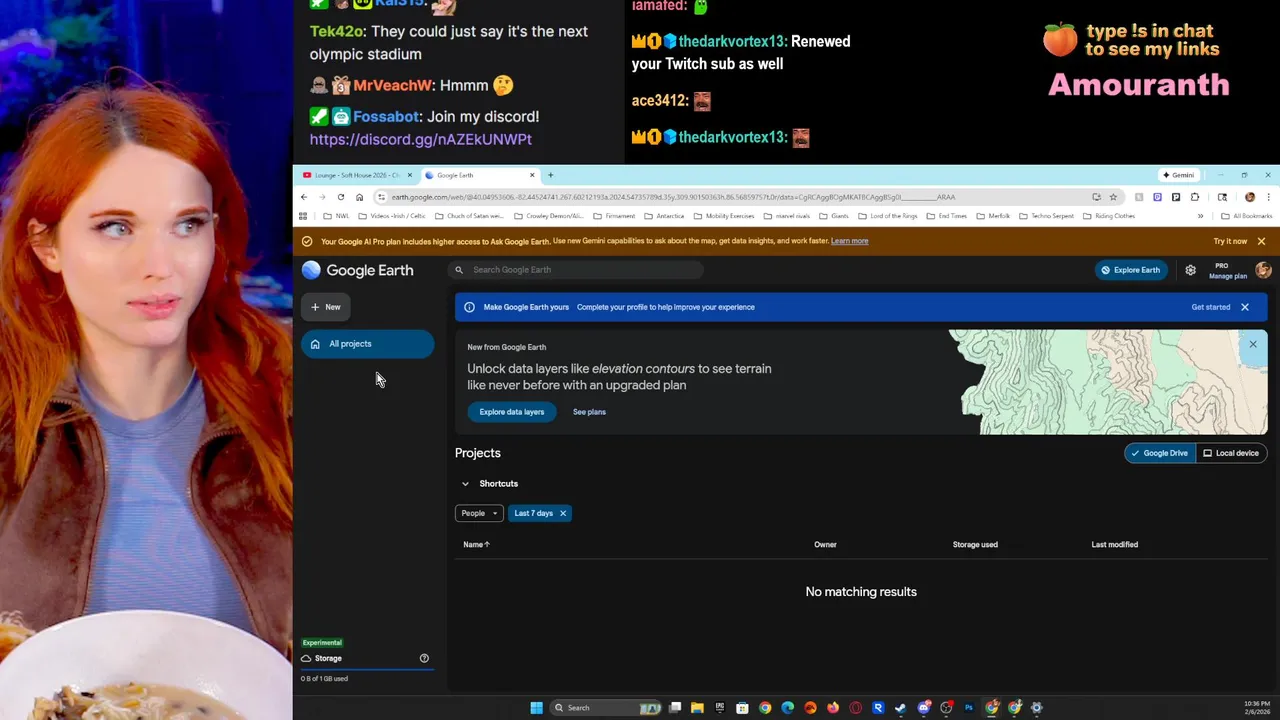1280x720 pixels.
Task: Go back in the browser
Action: pyautogui.click(x=304, y=197)
